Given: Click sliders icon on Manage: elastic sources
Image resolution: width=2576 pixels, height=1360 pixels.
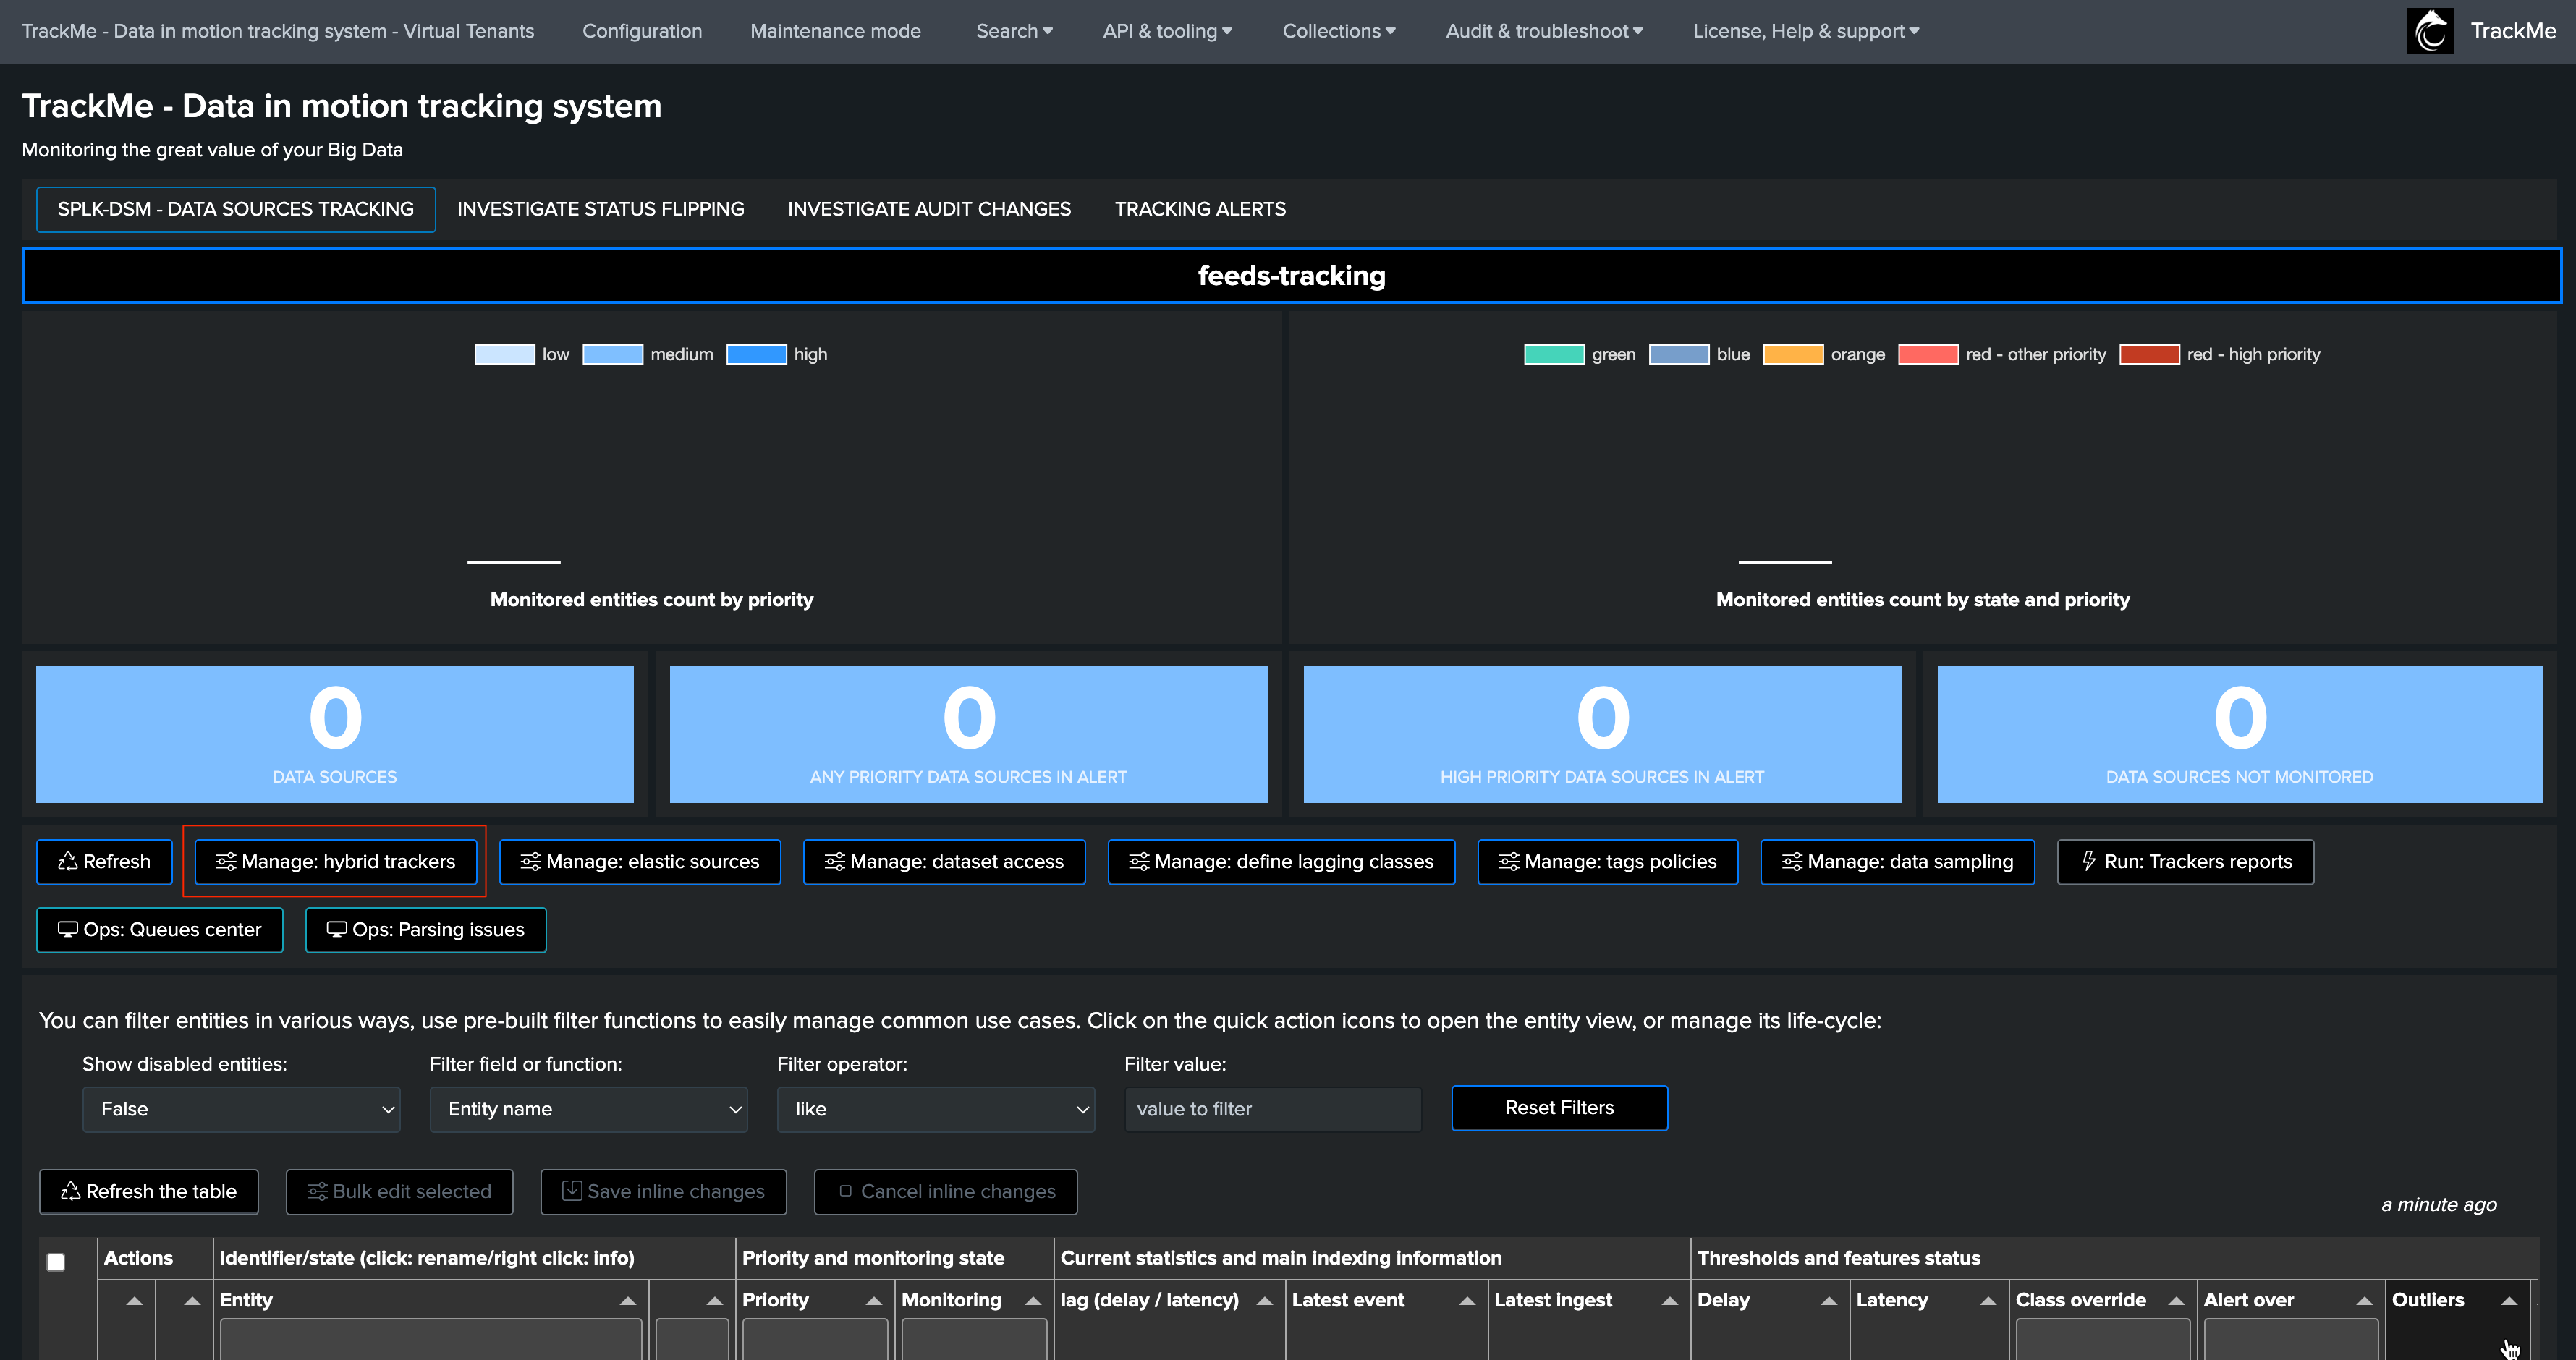Looking at the screenshot, I should click(530, 861).
